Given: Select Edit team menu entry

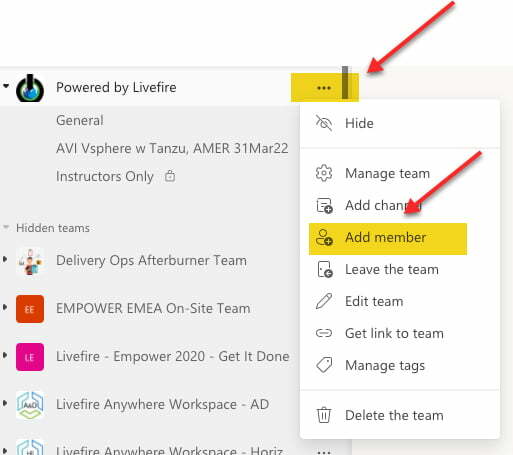Looking at the screenshot, I should point(400,301).
